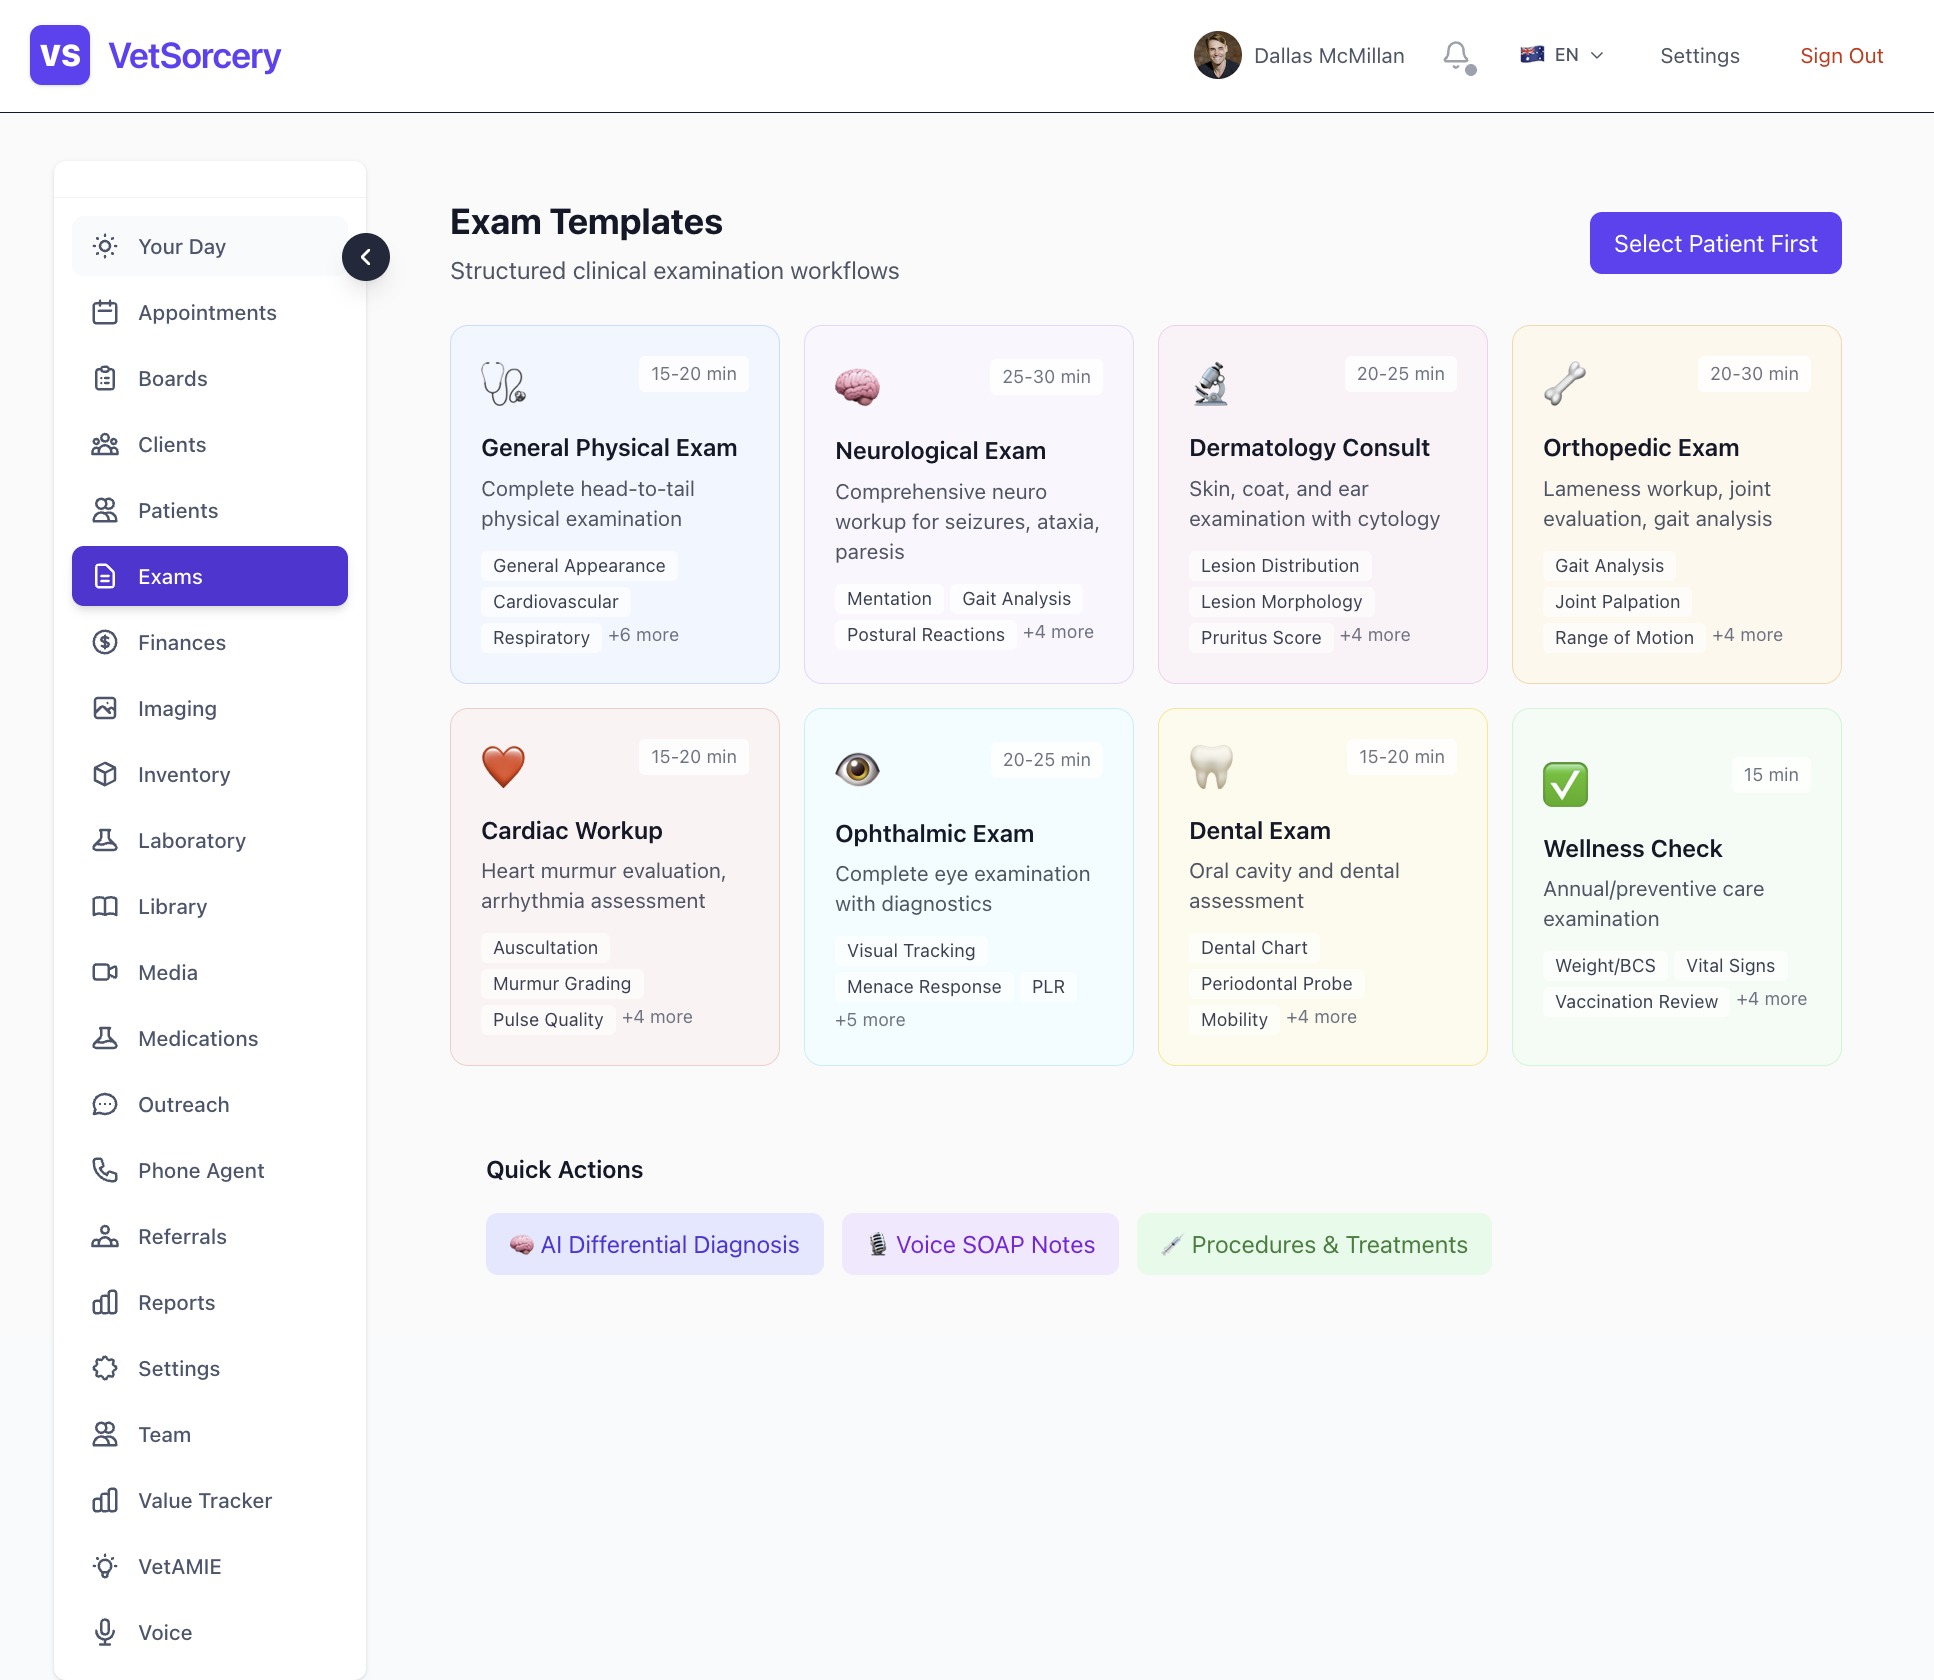Screen dimensions: 1934x1680
Task: Open Dallas McMillan profile avatar
Action: (x=1217, y=56)
